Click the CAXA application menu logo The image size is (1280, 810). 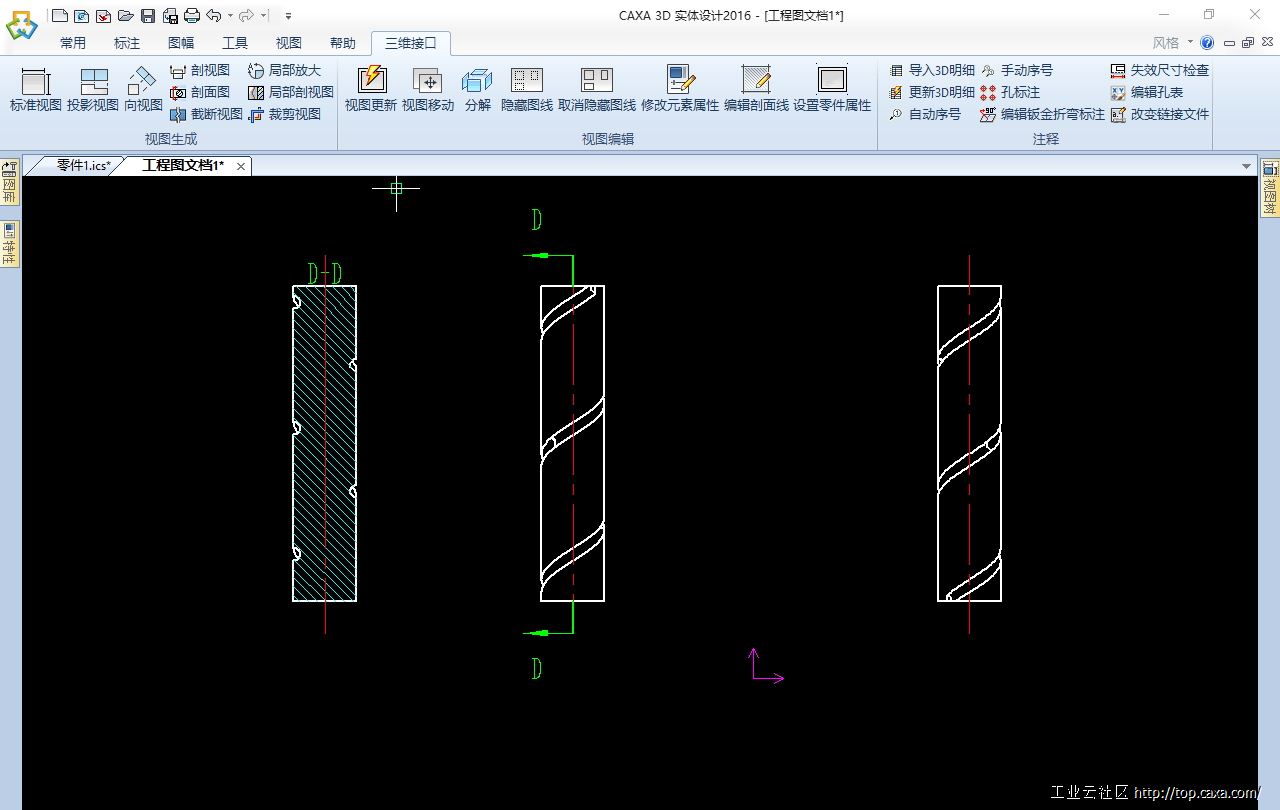point(21,25)
